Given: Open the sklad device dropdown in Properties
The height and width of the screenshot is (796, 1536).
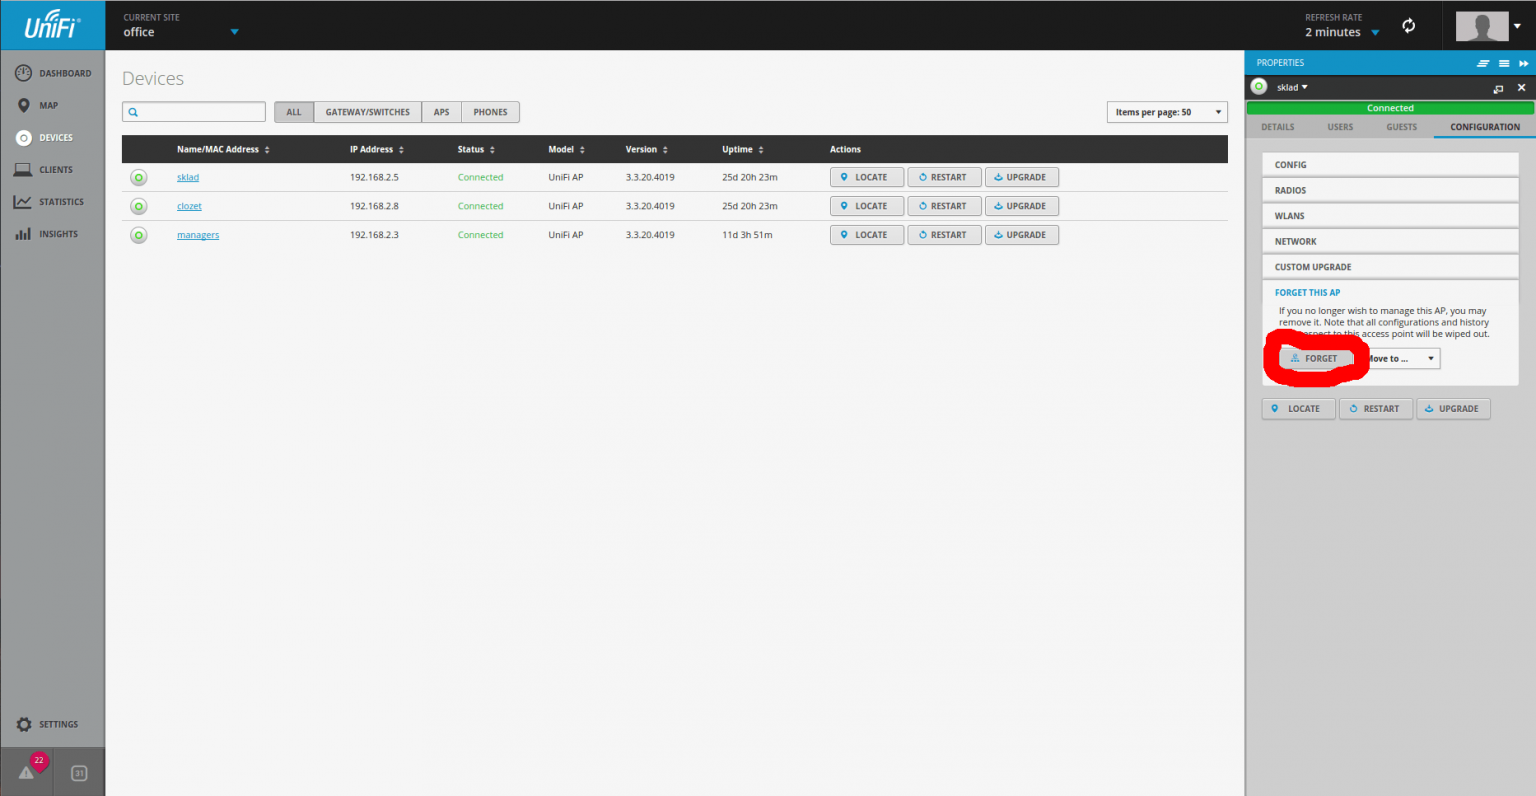Looking at the screenshot, I should point(1292,88).
